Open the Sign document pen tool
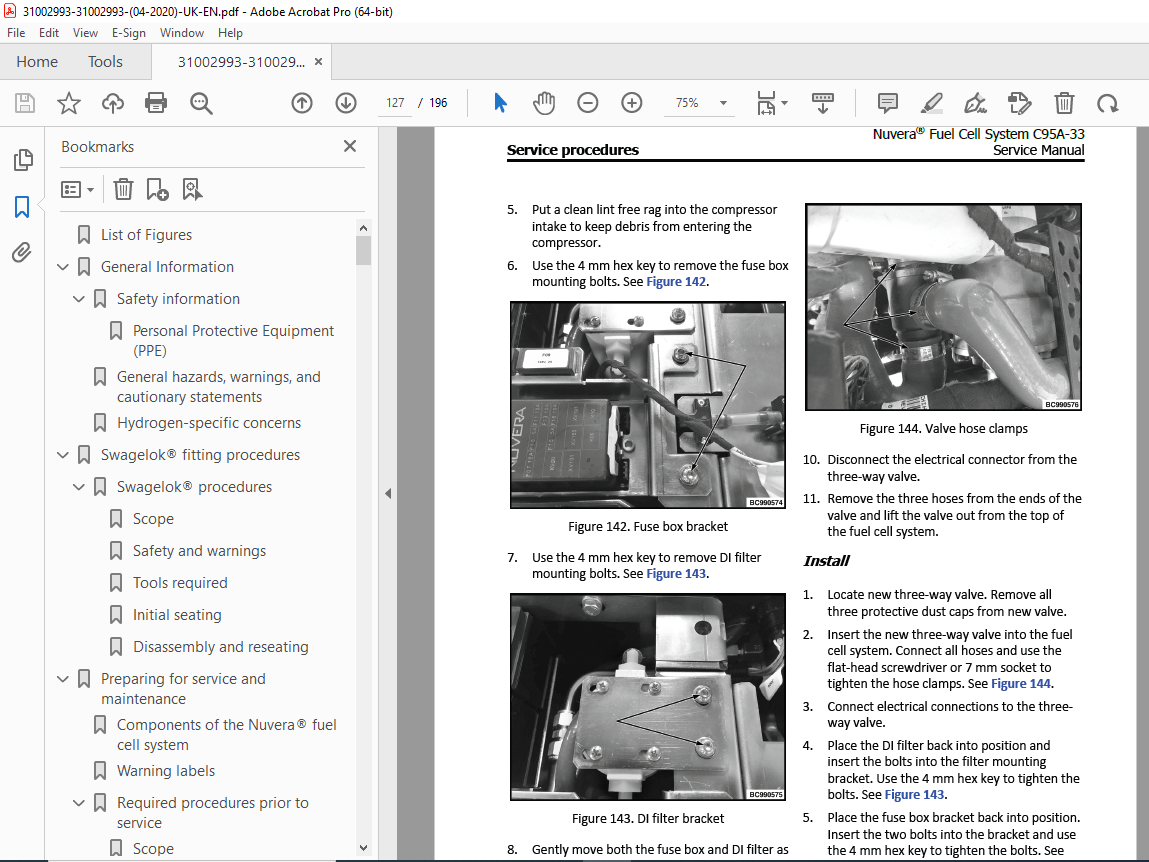The width and height of the screenshot is (1149, 862). [975, 103]
